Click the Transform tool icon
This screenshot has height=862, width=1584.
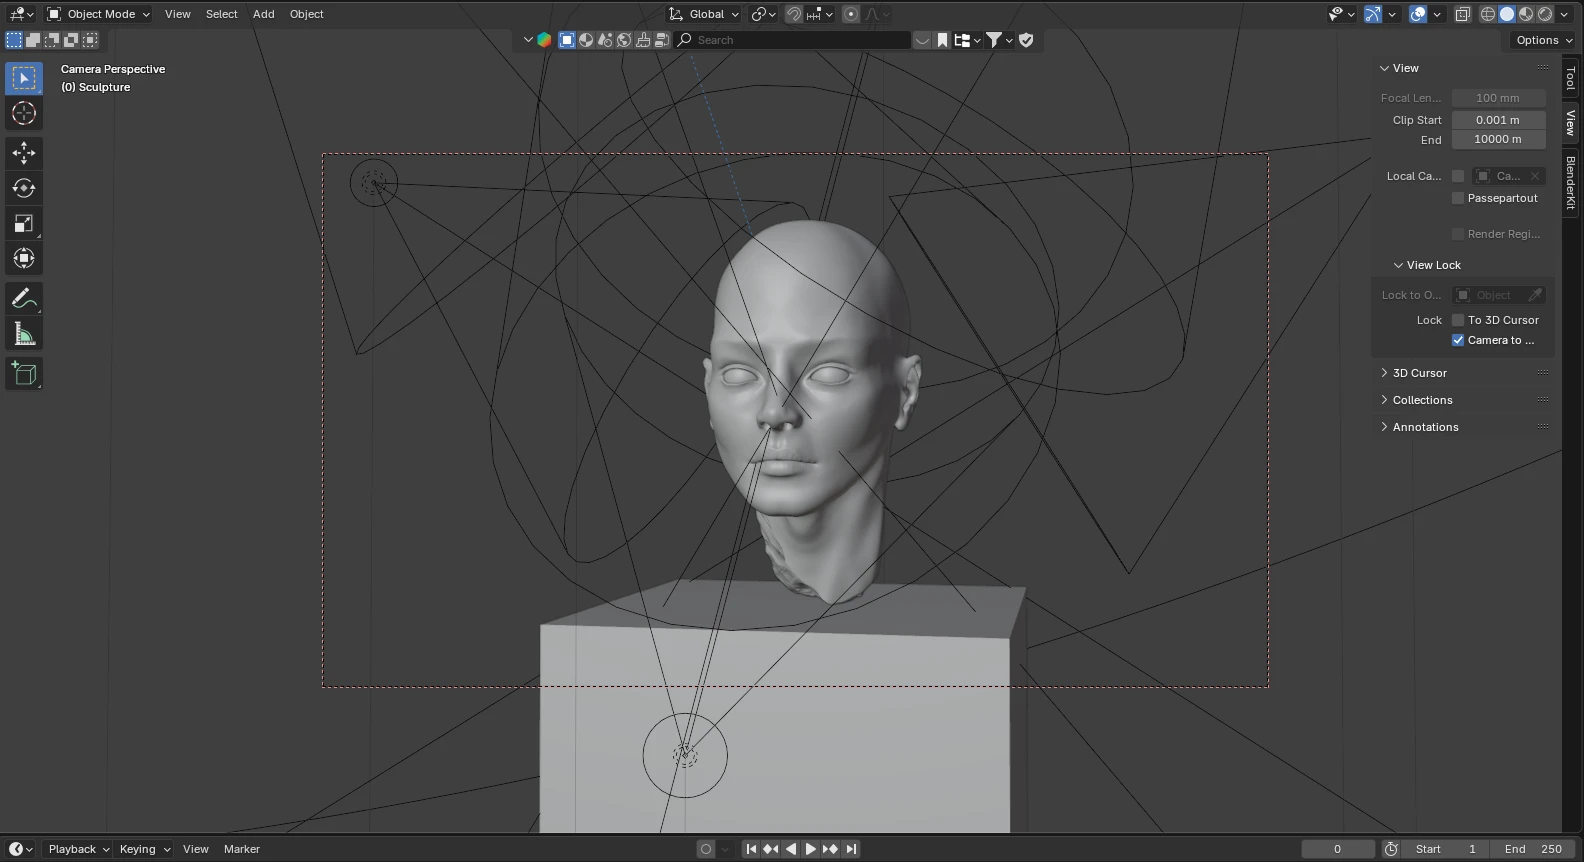pos(24,259)
